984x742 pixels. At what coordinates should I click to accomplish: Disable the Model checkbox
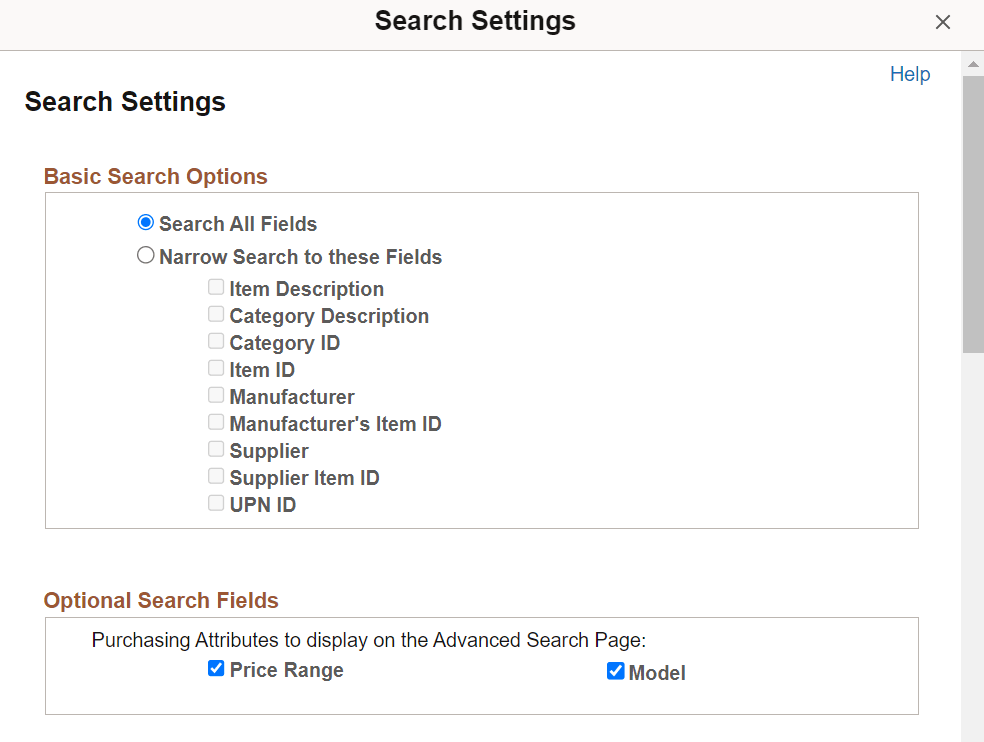(x=615, y=670)
